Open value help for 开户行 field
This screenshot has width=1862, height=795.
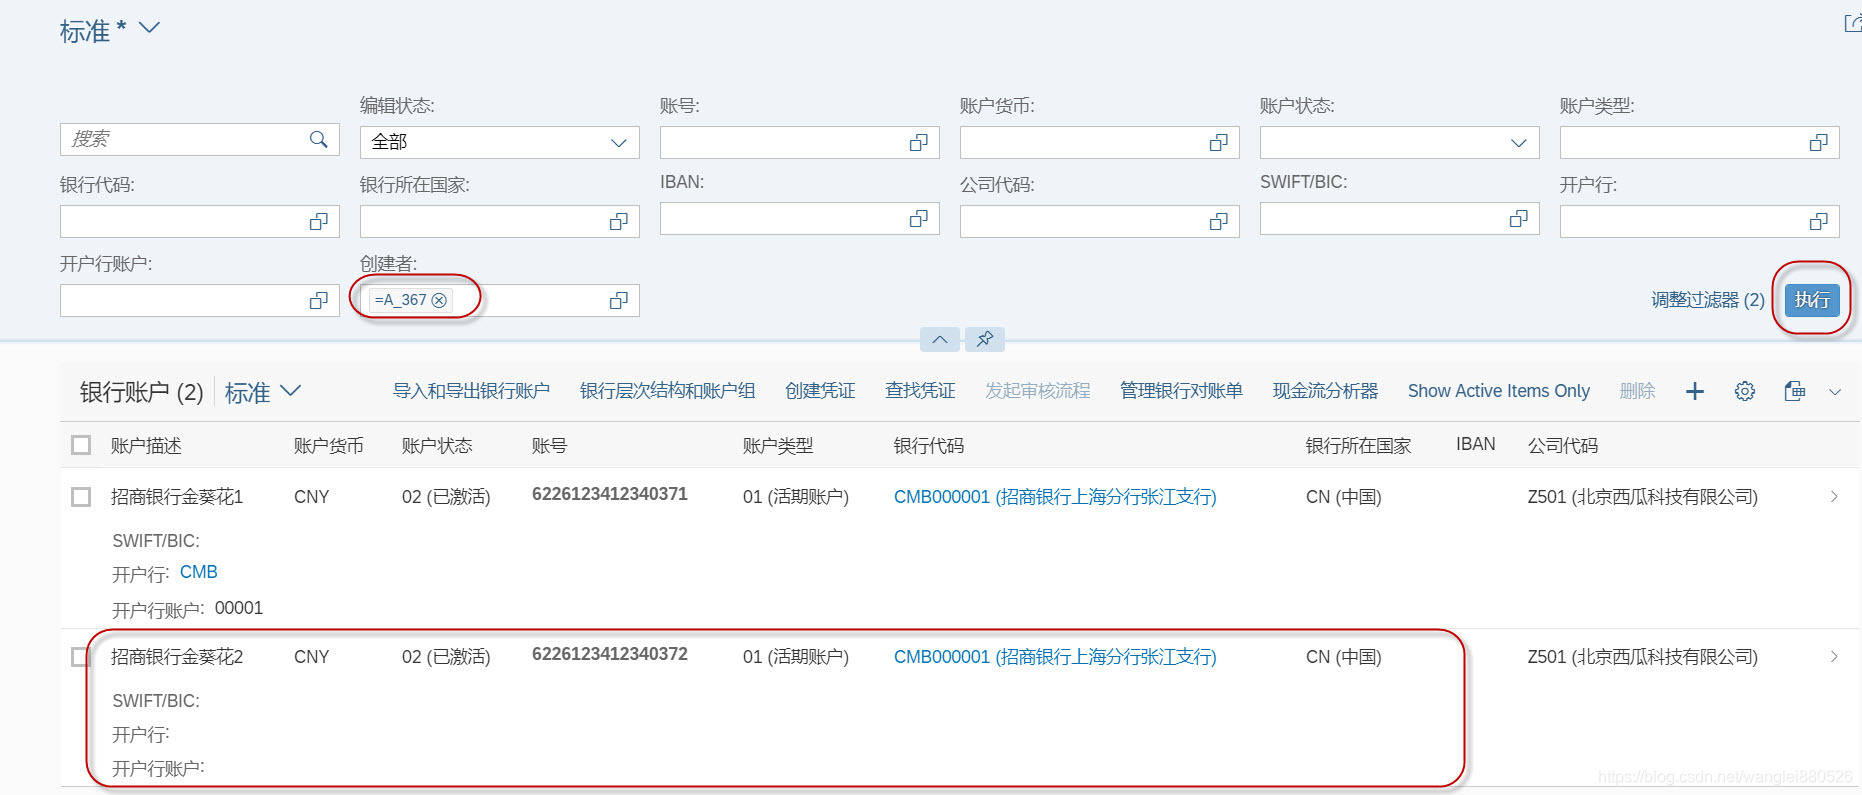coord(1818,222)
